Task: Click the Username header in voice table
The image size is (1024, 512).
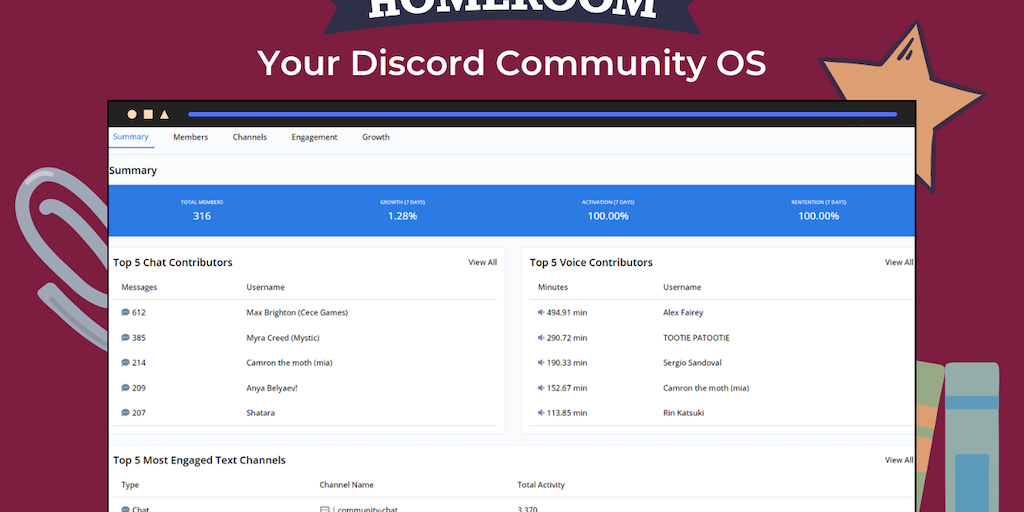Action: 682,287
